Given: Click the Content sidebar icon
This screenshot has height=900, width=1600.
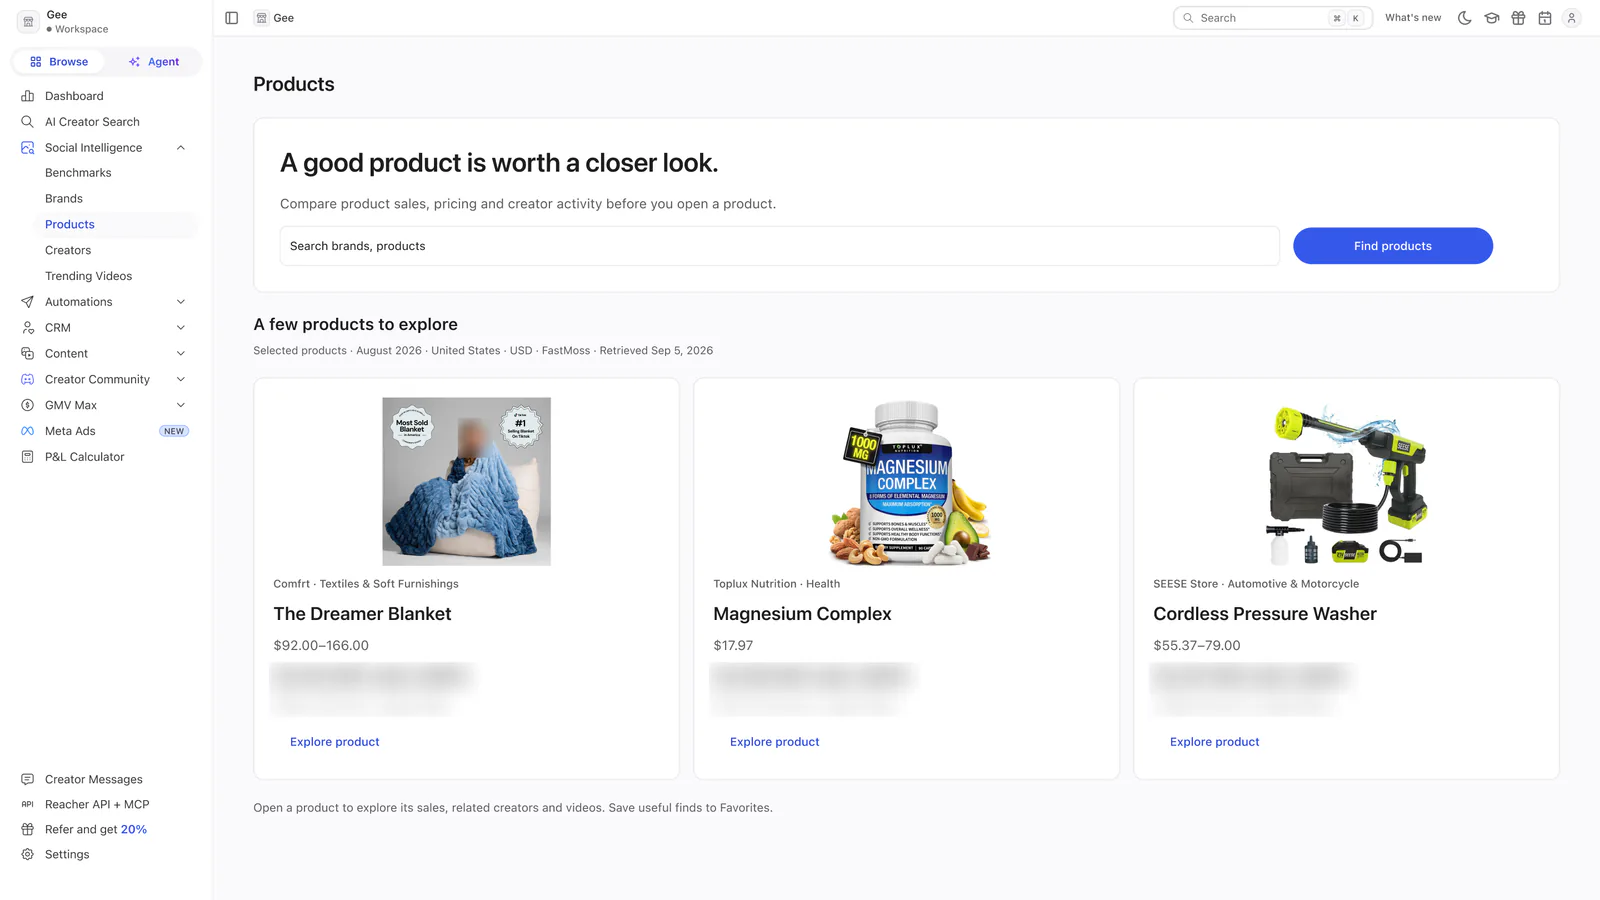Looking at the screenshot, I should click(x=28, y=354).
